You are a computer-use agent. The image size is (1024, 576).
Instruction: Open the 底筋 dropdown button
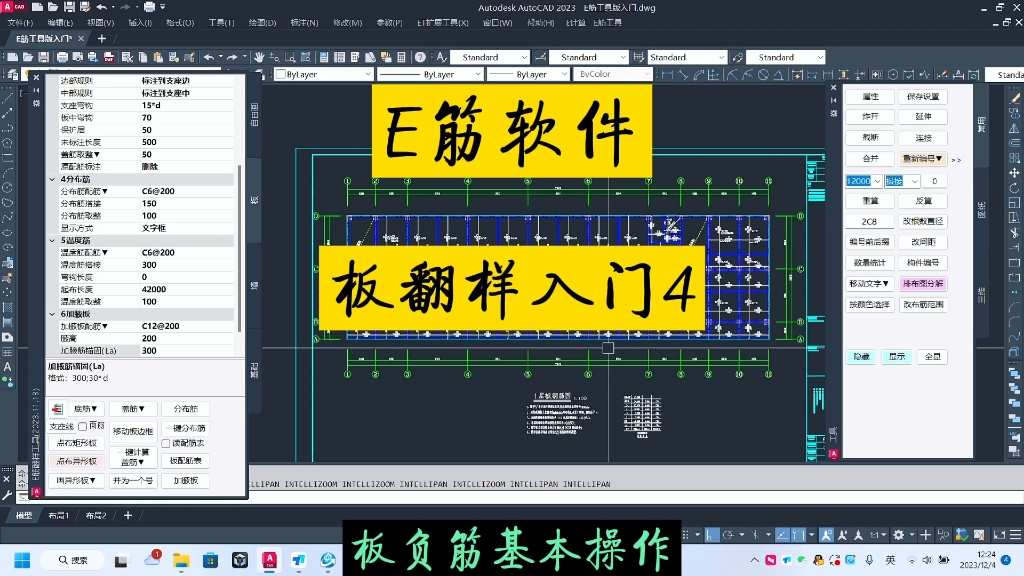pos(85,409)
